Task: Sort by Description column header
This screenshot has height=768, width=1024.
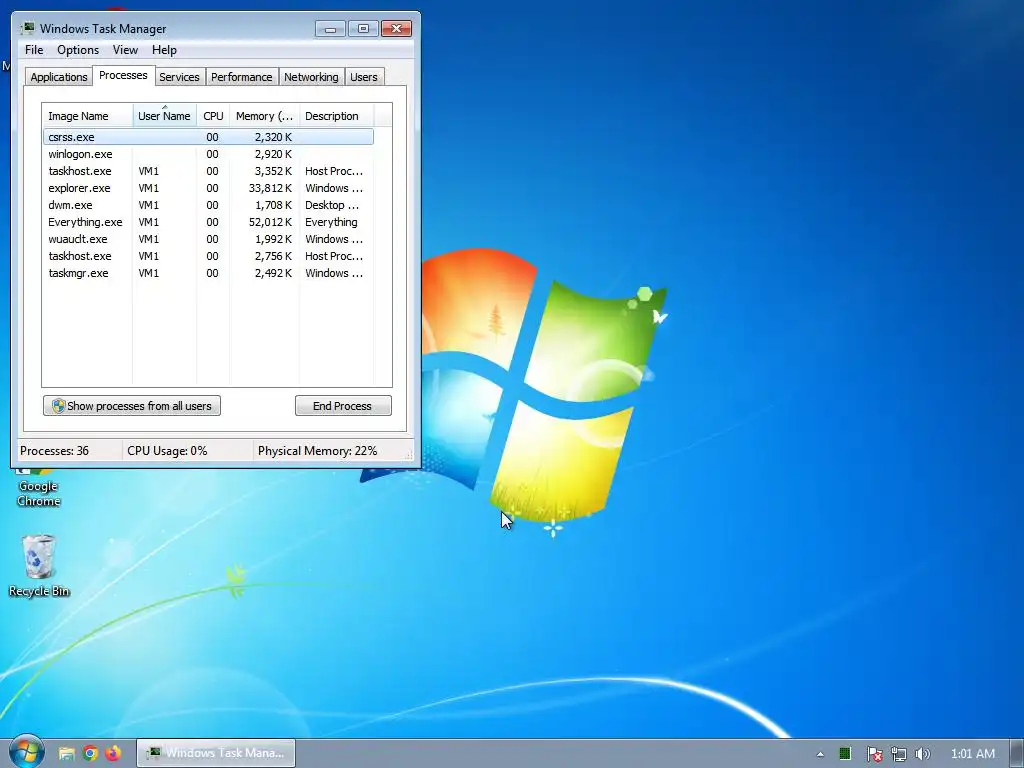Action: [x=336, y=116]
